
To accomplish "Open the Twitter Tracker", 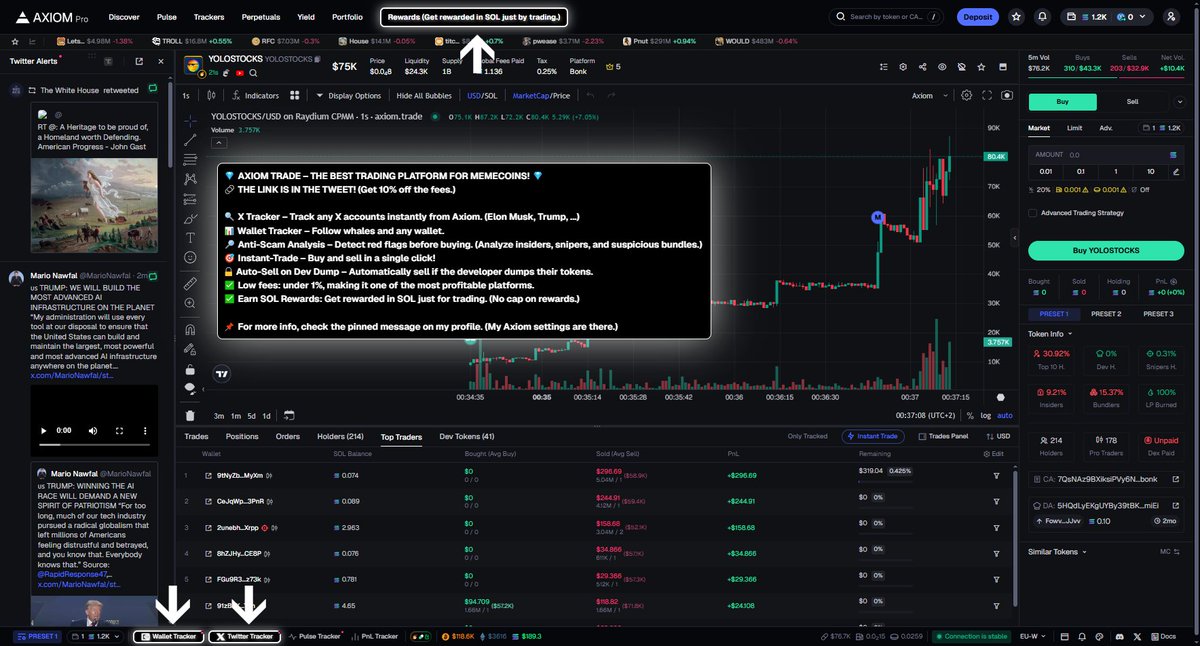I will [x=245, y=636].
